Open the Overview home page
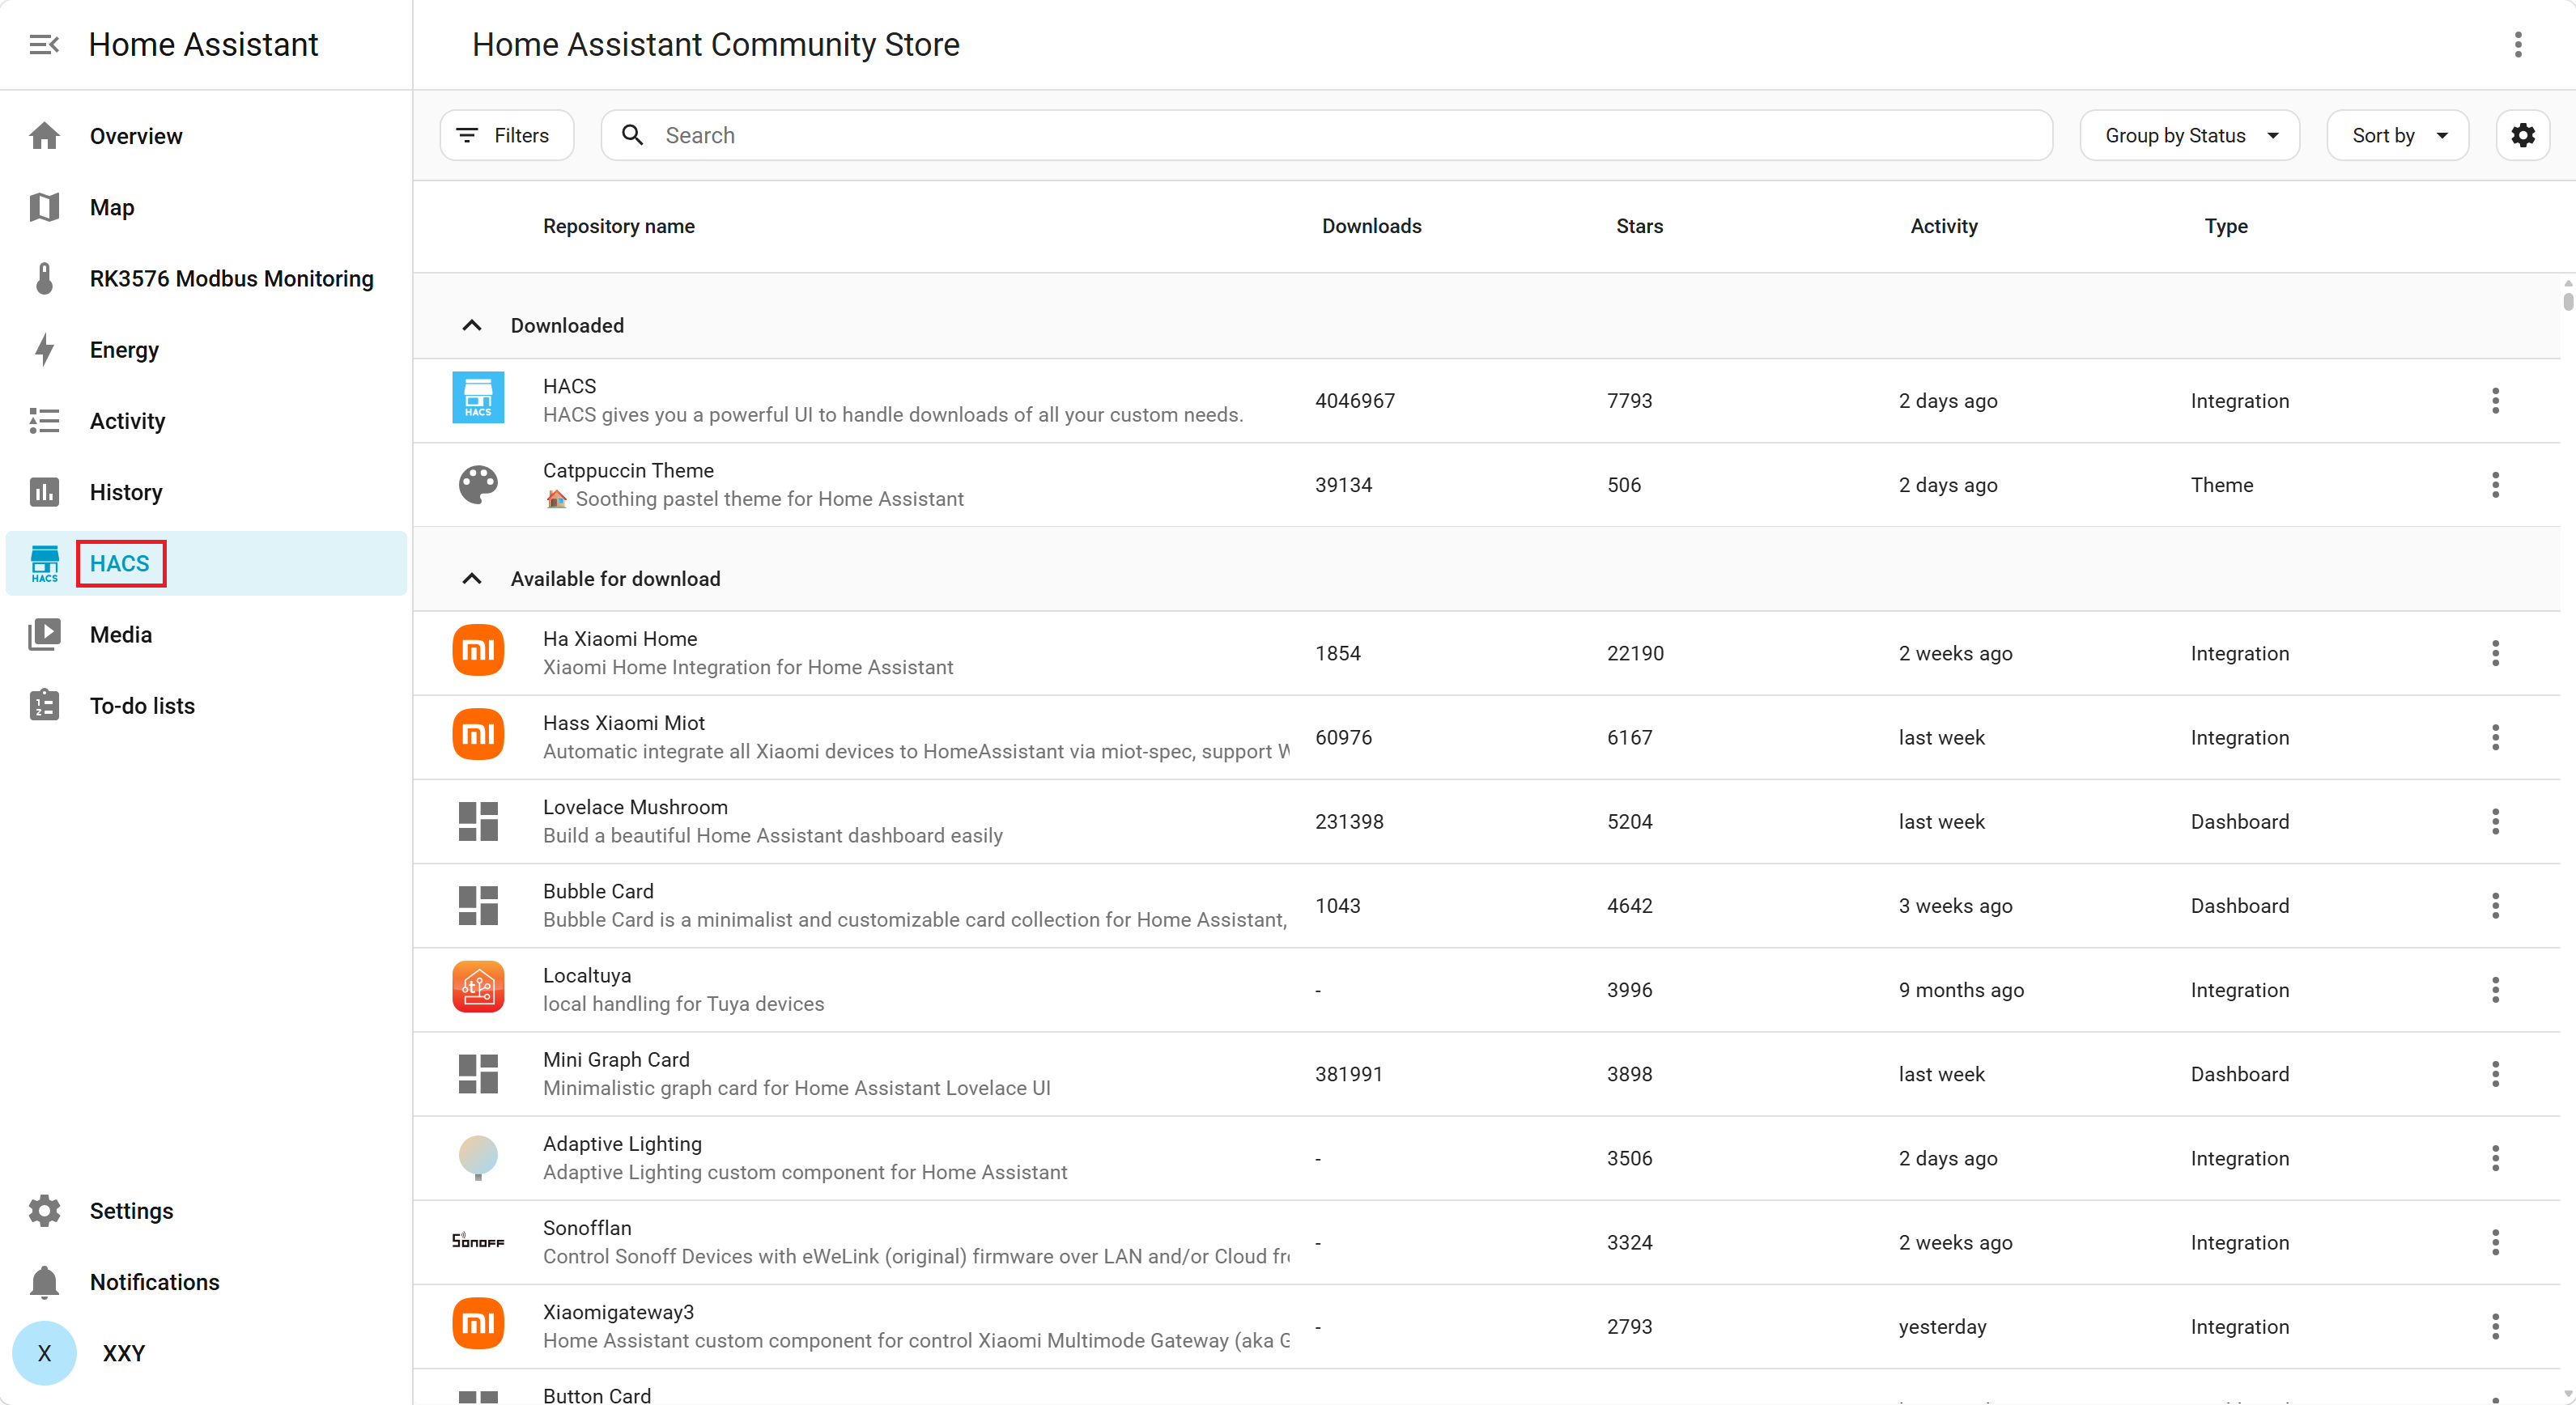This screenshot has width=2576, height=1405. point(205,136)
